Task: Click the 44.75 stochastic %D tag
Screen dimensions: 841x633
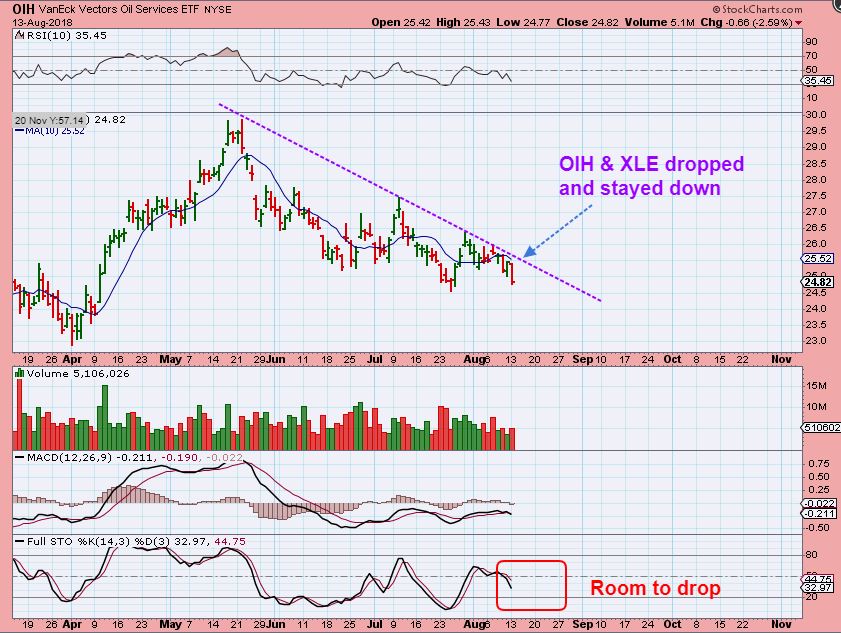Action: tap(818, 579)
